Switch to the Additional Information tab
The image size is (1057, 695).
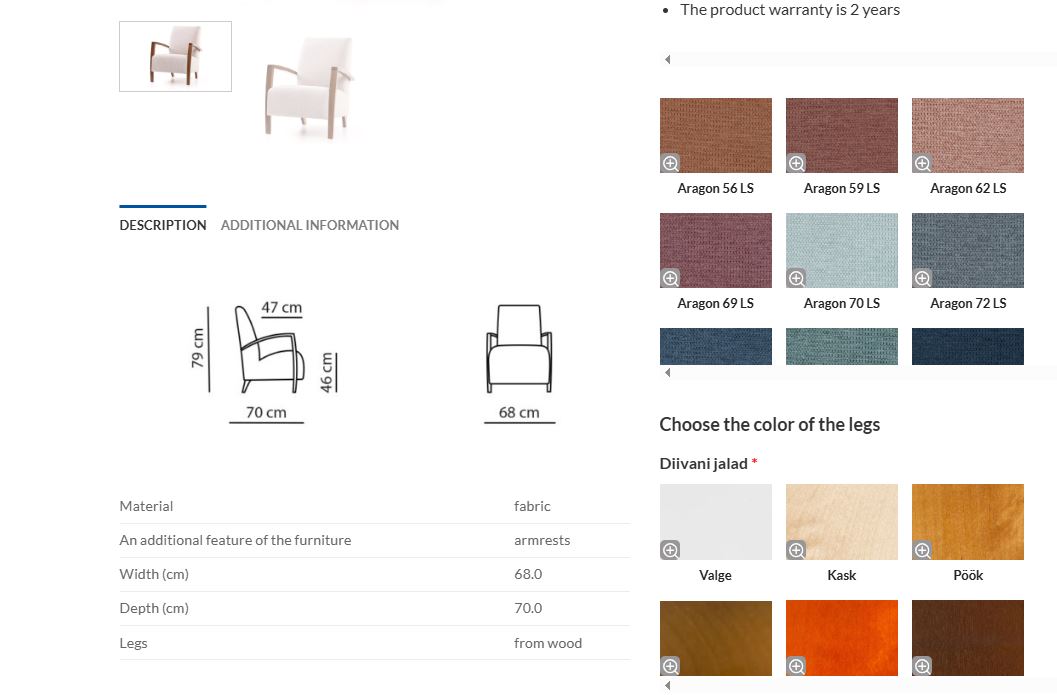[x=309, y=225]
